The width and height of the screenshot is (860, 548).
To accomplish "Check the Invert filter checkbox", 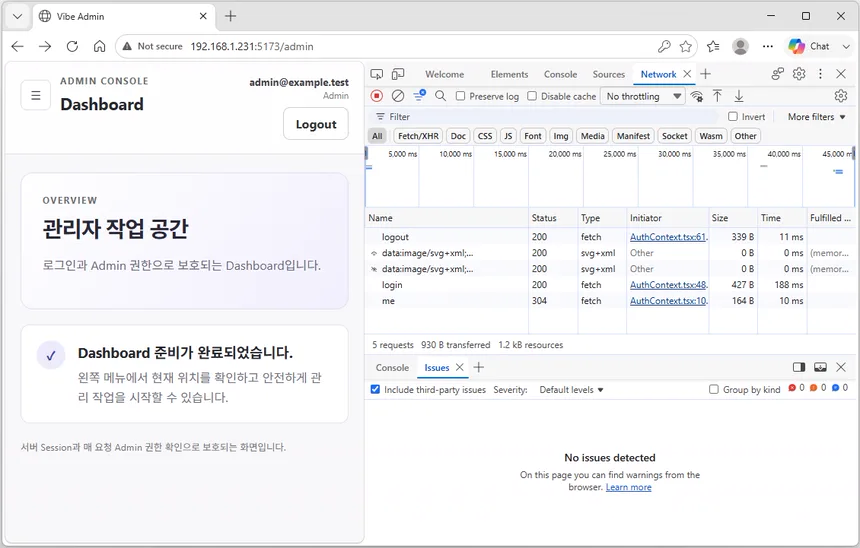I will coord(733,116).
